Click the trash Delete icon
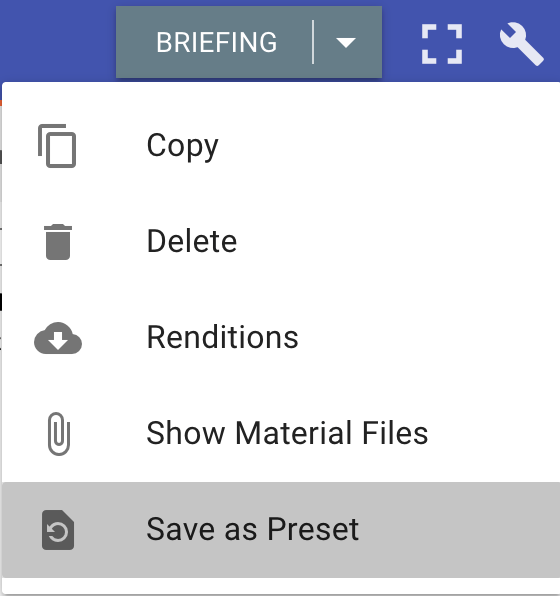560x596 pixels. [x=58, y=242]
